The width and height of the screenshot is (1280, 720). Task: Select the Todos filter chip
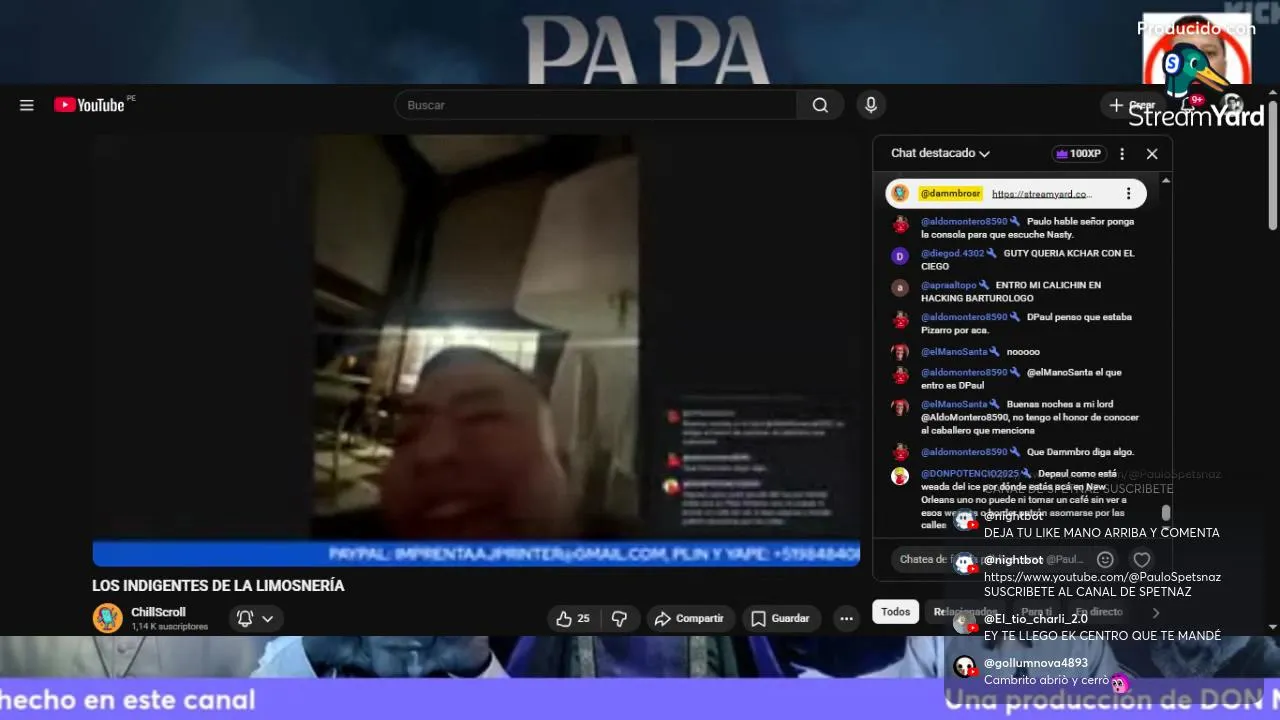click(895, 612)
